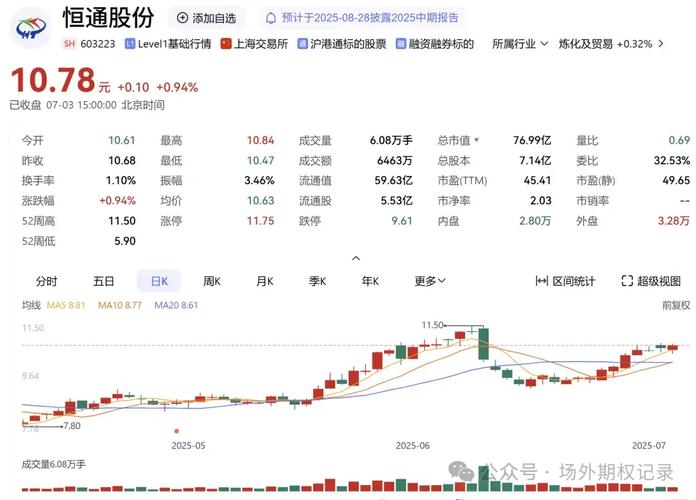Click the MA10 8.77 indicator label
This screenshot has width=696, height=500.
point(120,306)
